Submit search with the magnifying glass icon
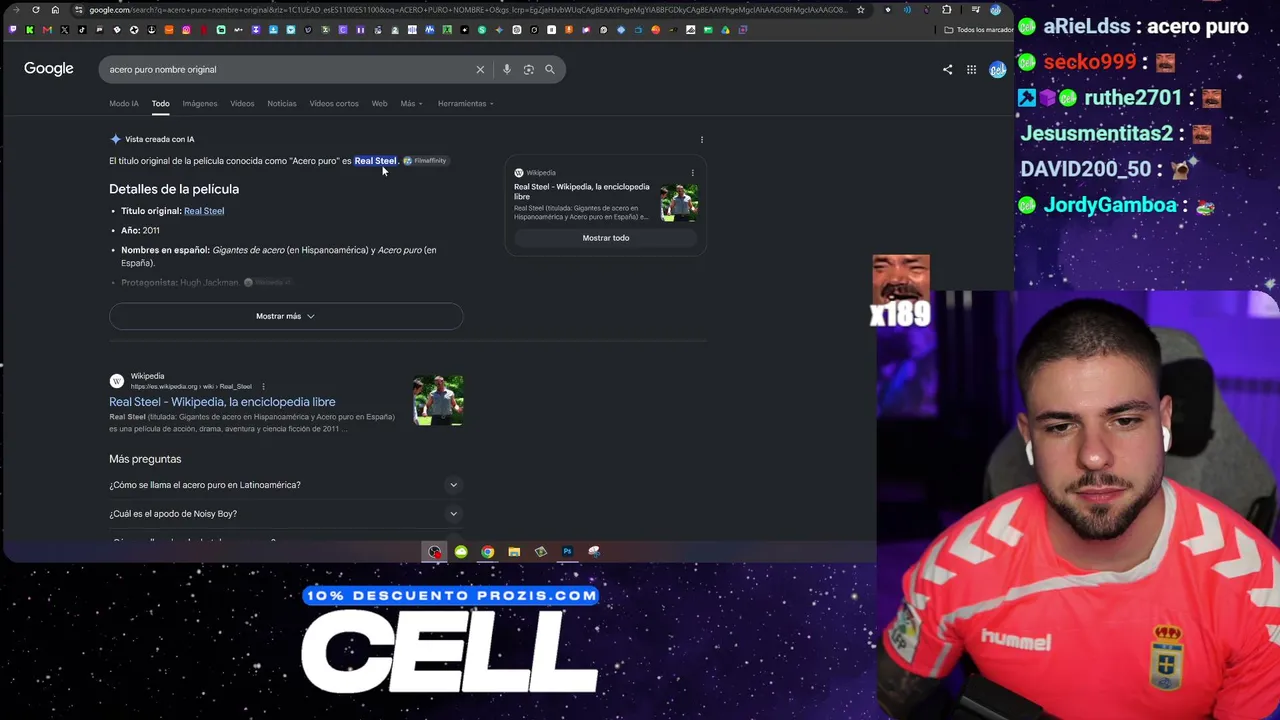Viewport: 1280px width, 720px height. [x=550, y=69]
